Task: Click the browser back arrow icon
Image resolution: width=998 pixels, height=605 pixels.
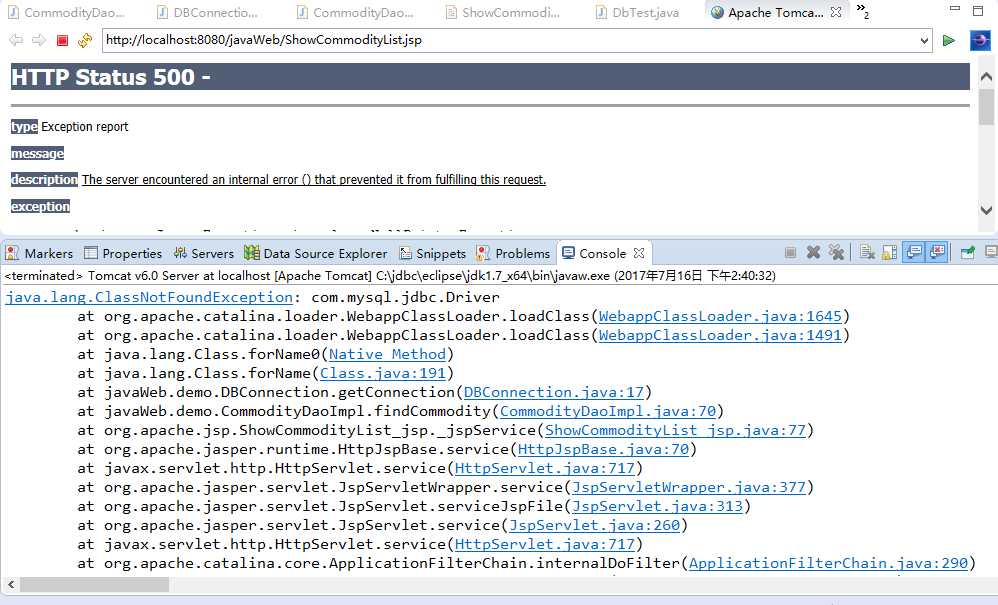Action: pyautogui.click(x=17, y=40)
